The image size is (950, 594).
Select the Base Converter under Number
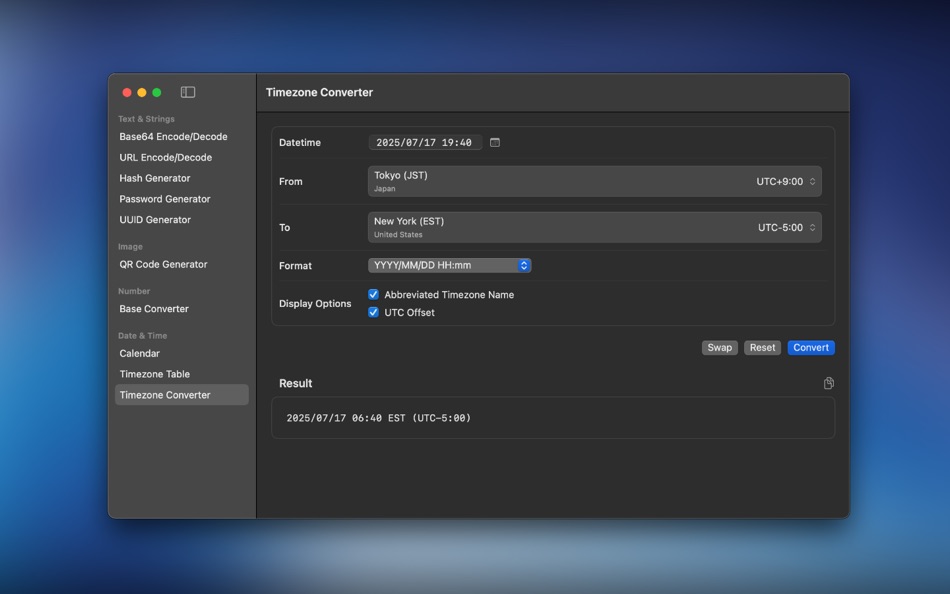point(153,308)
